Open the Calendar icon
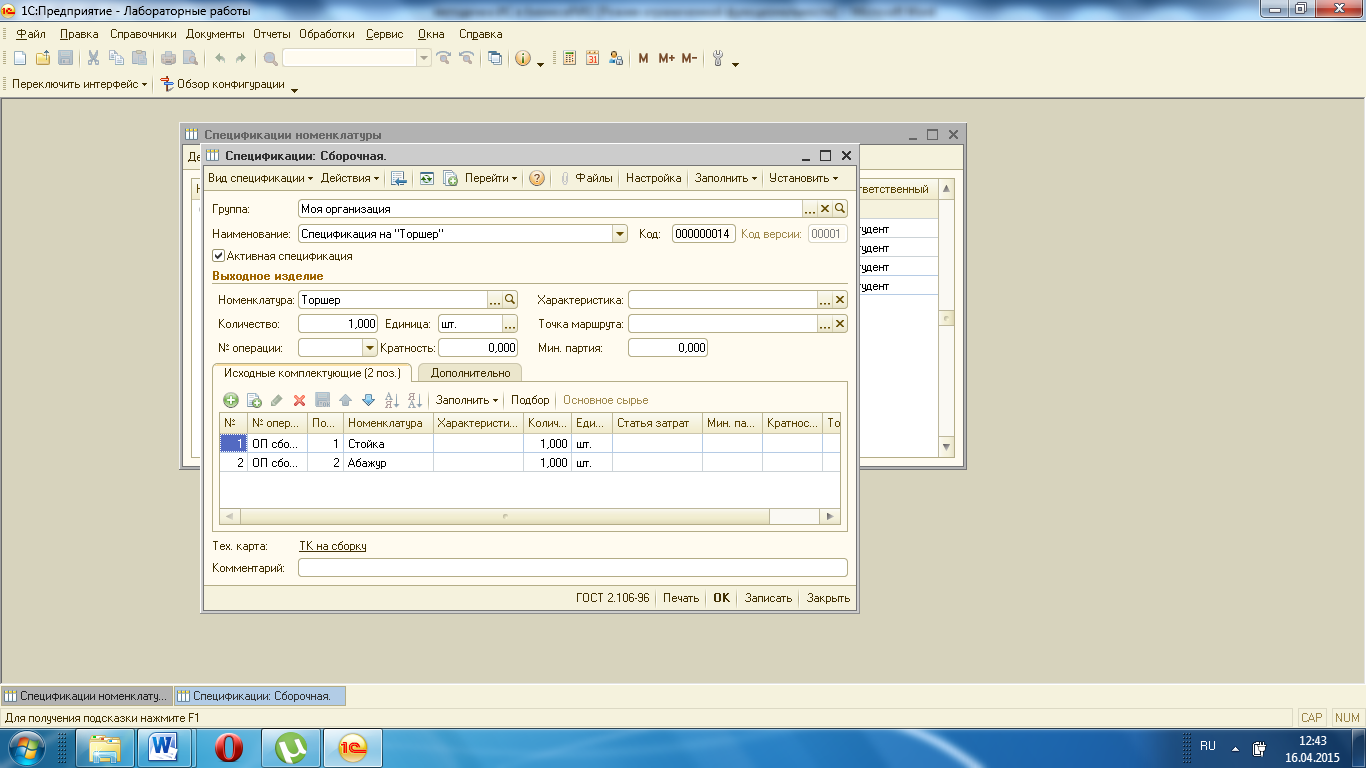Viewport: 1366px width, 768px height. (x=593, y=58)
